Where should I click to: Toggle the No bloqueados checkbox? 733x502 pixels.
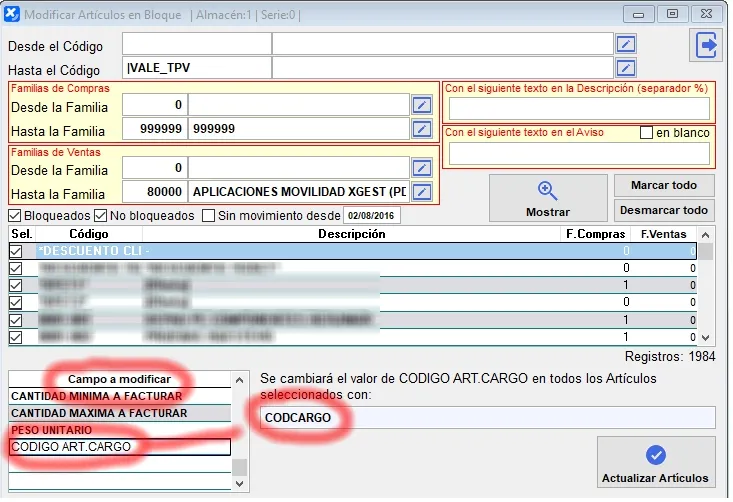click(100, 215)
